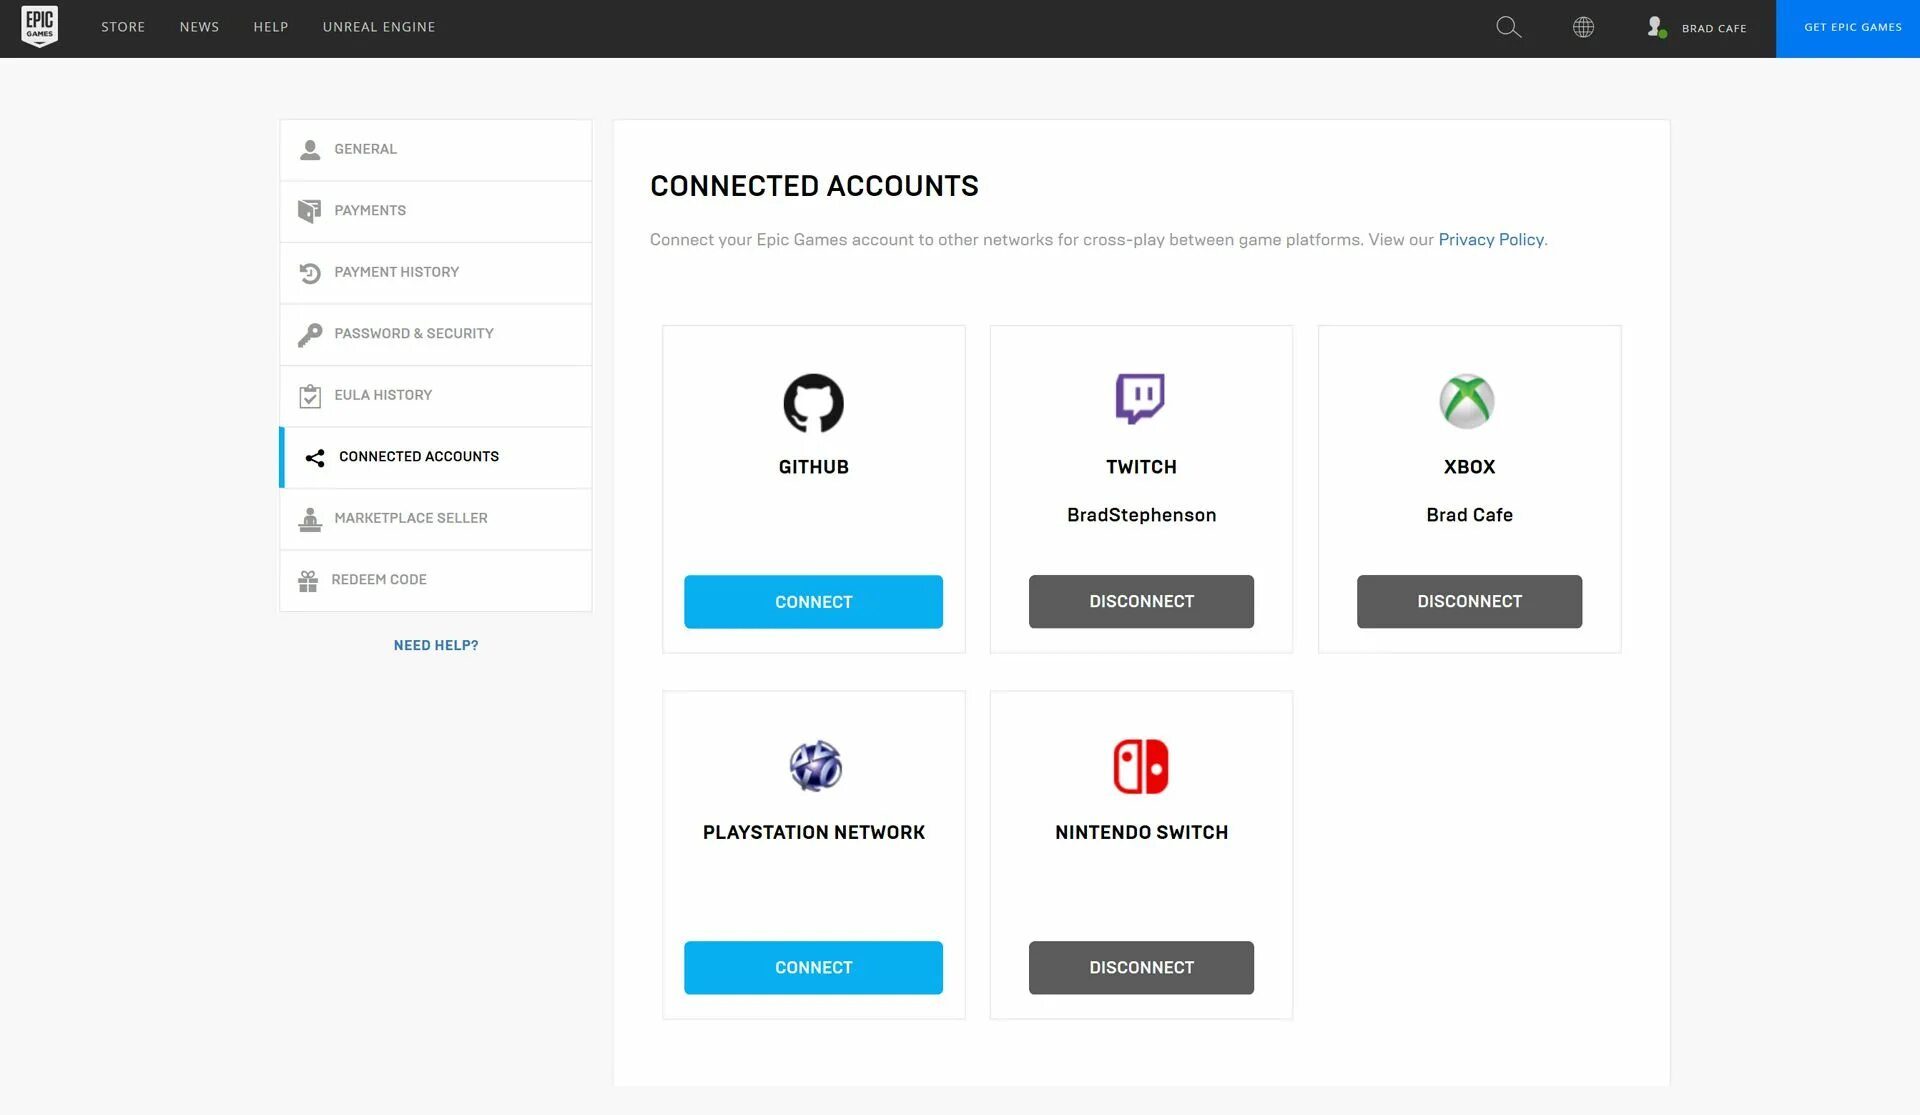Click the GitHub icon to connect

813,401
